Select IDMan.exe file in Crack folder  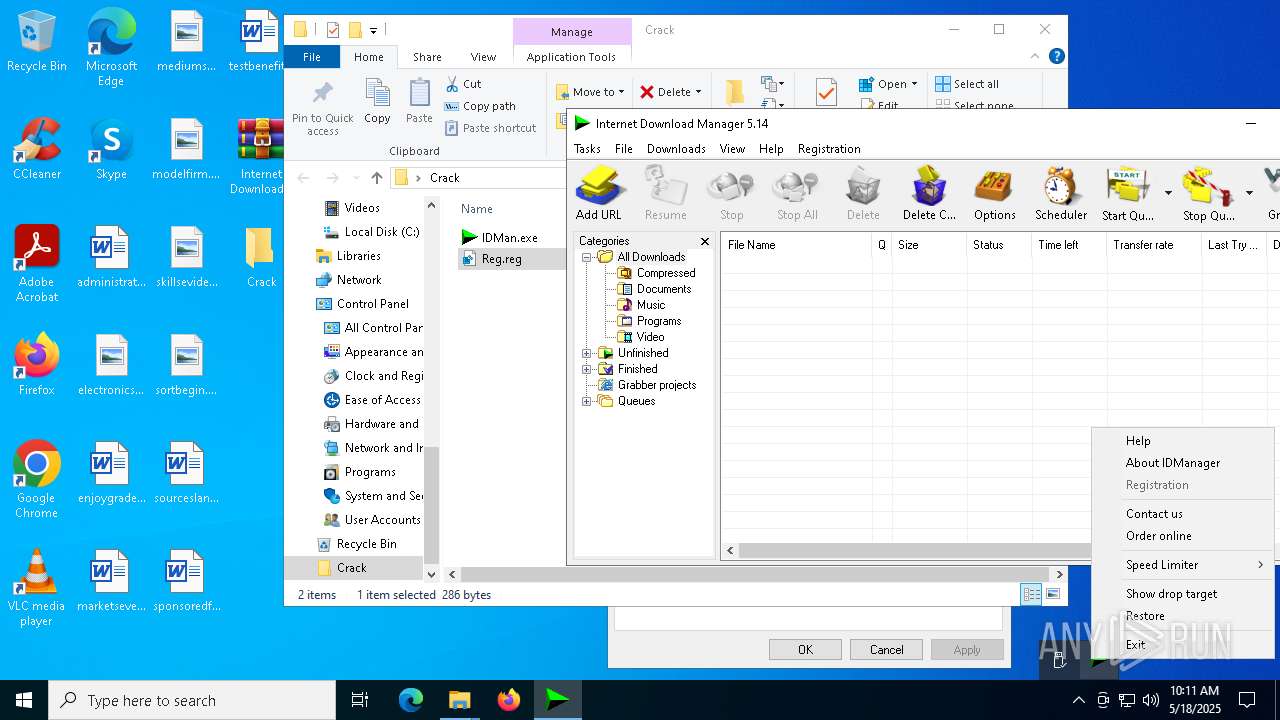pos(500,237)
